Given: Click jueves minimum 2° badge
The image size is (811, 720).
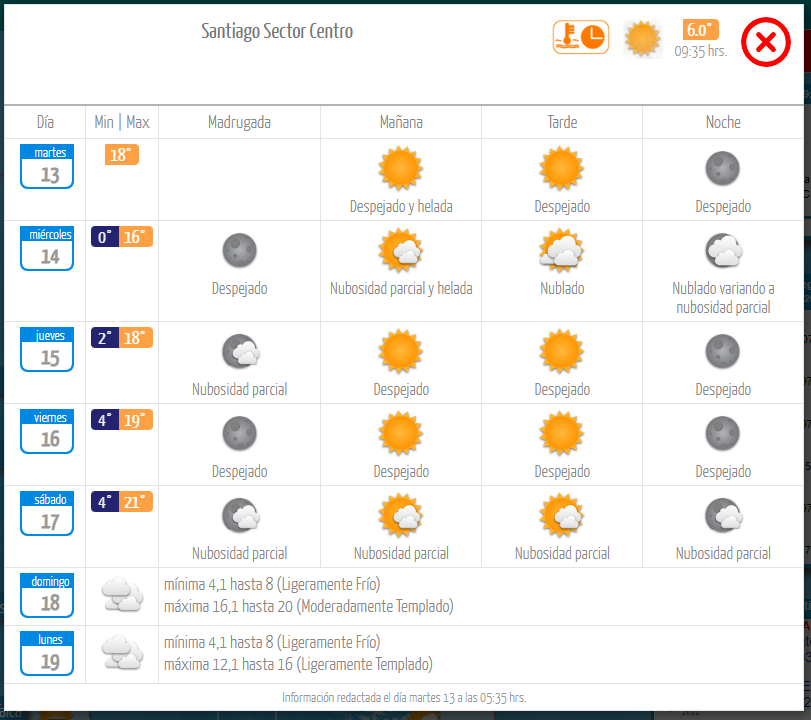Looking at the screenshot, I should [106, 338].
